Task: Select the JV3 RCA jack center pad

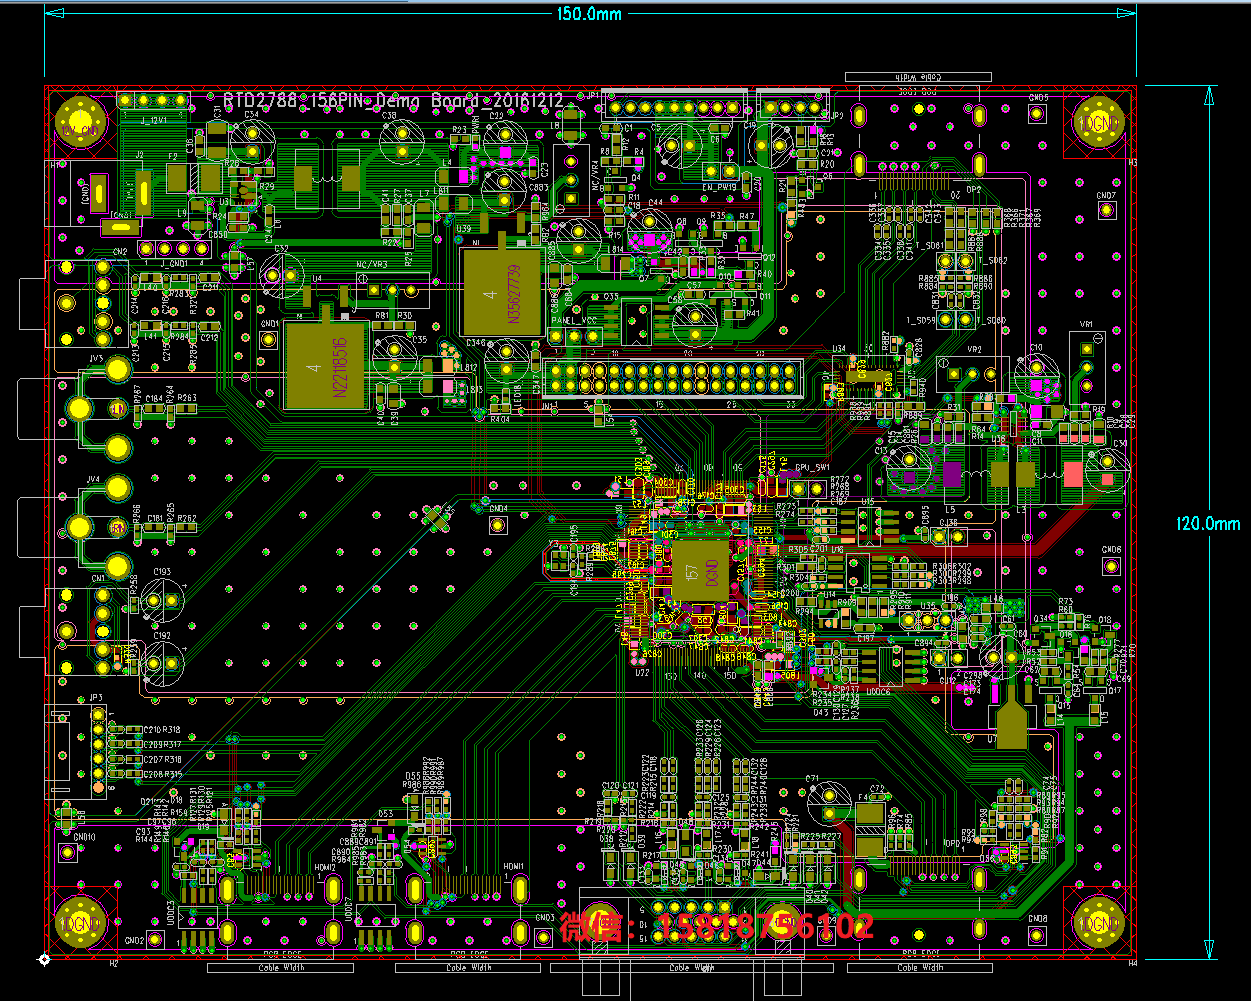Action: click(x=79, y=409)
